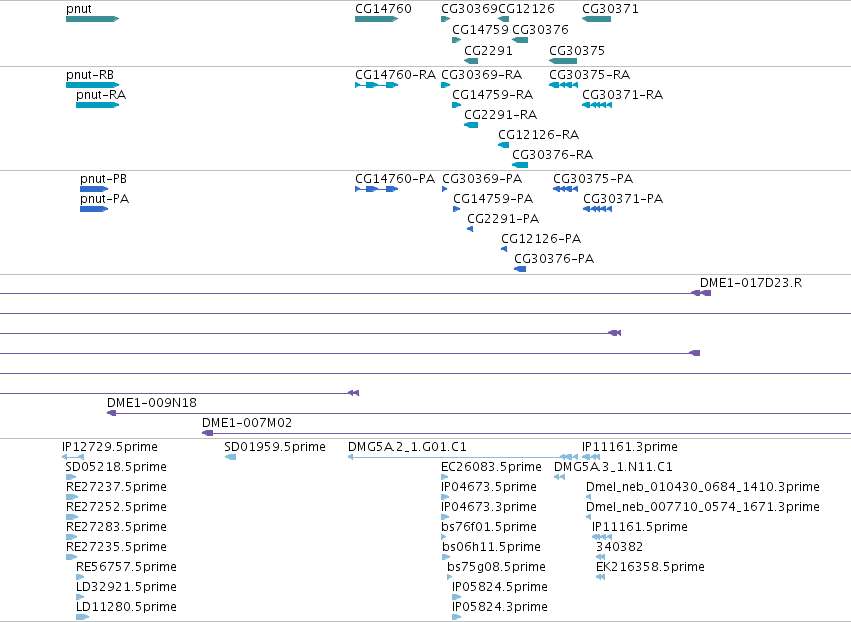Open the DMG5A2_1.G01.C1 label
The width and height of the screenshot is (851, 622).
[407, 447]
